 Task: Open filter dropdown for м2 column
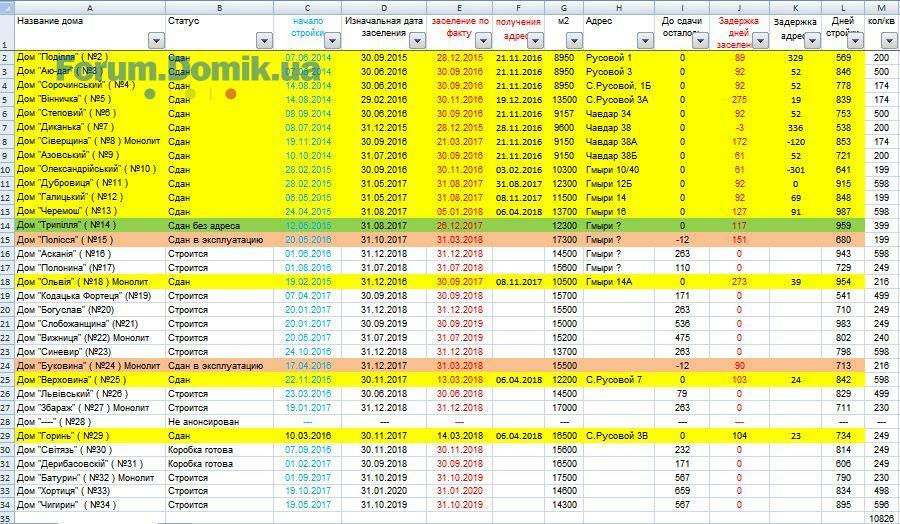[574, 41]
